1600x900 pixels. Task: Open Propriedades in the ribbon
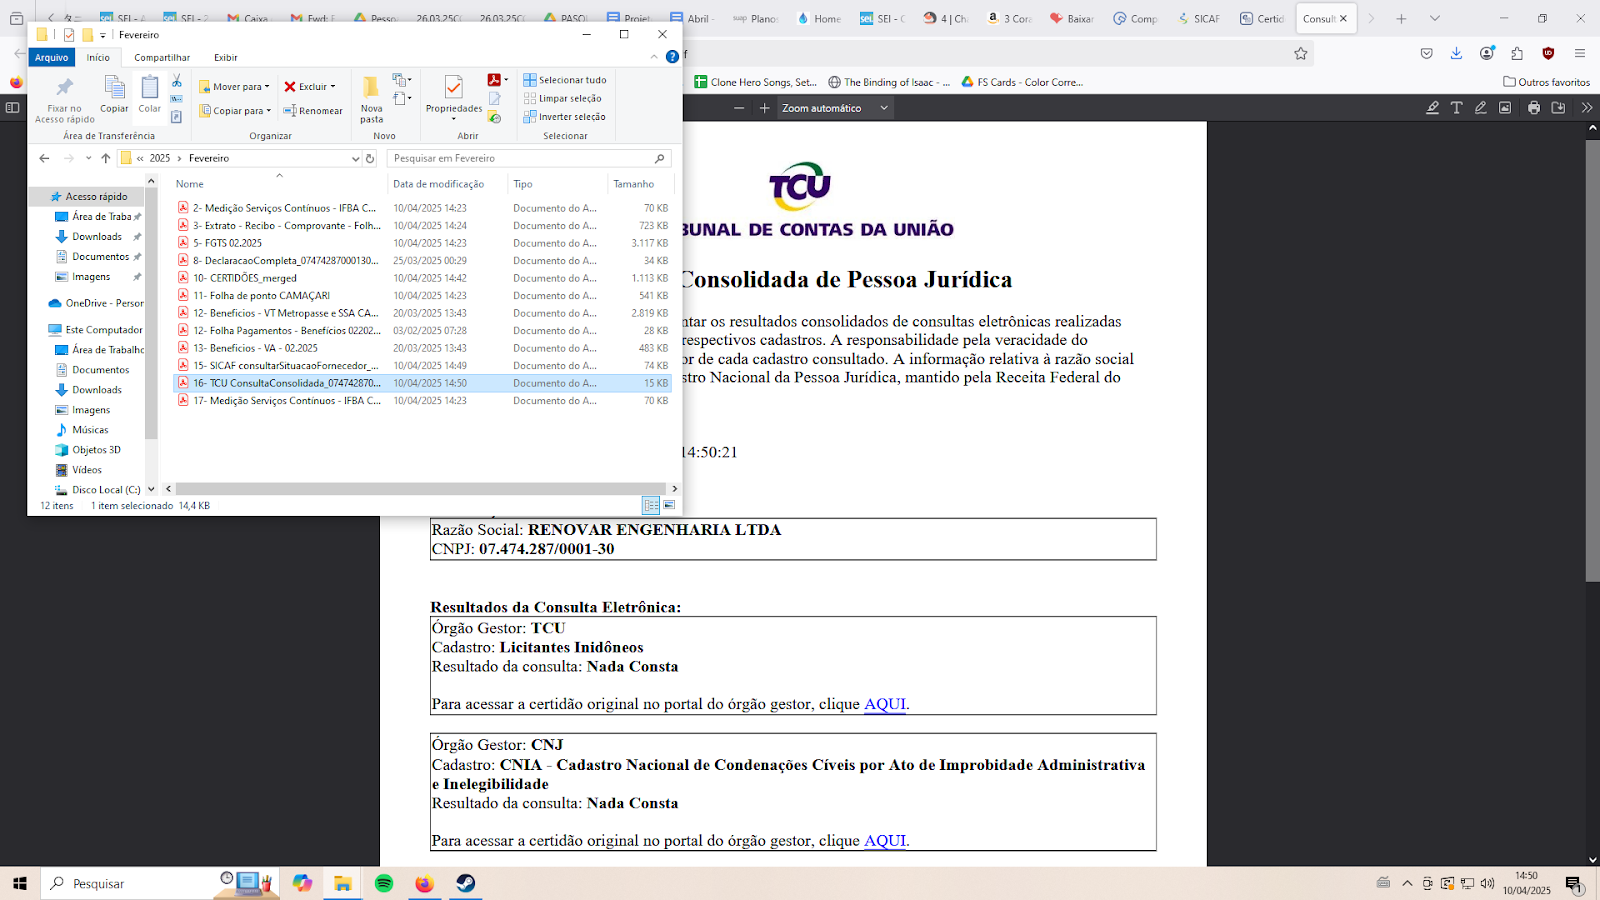click(x=454, y=98)
